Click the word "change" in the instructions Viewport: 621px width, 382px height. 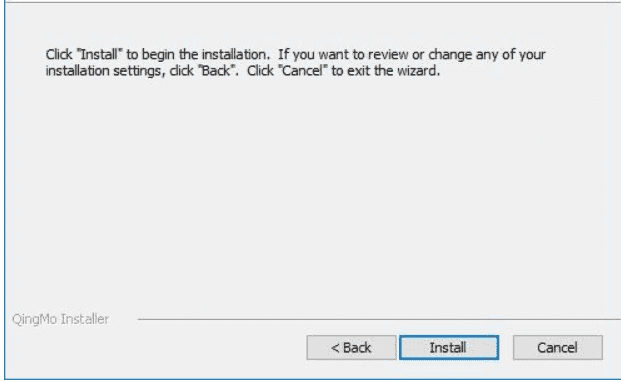[450, 55]
